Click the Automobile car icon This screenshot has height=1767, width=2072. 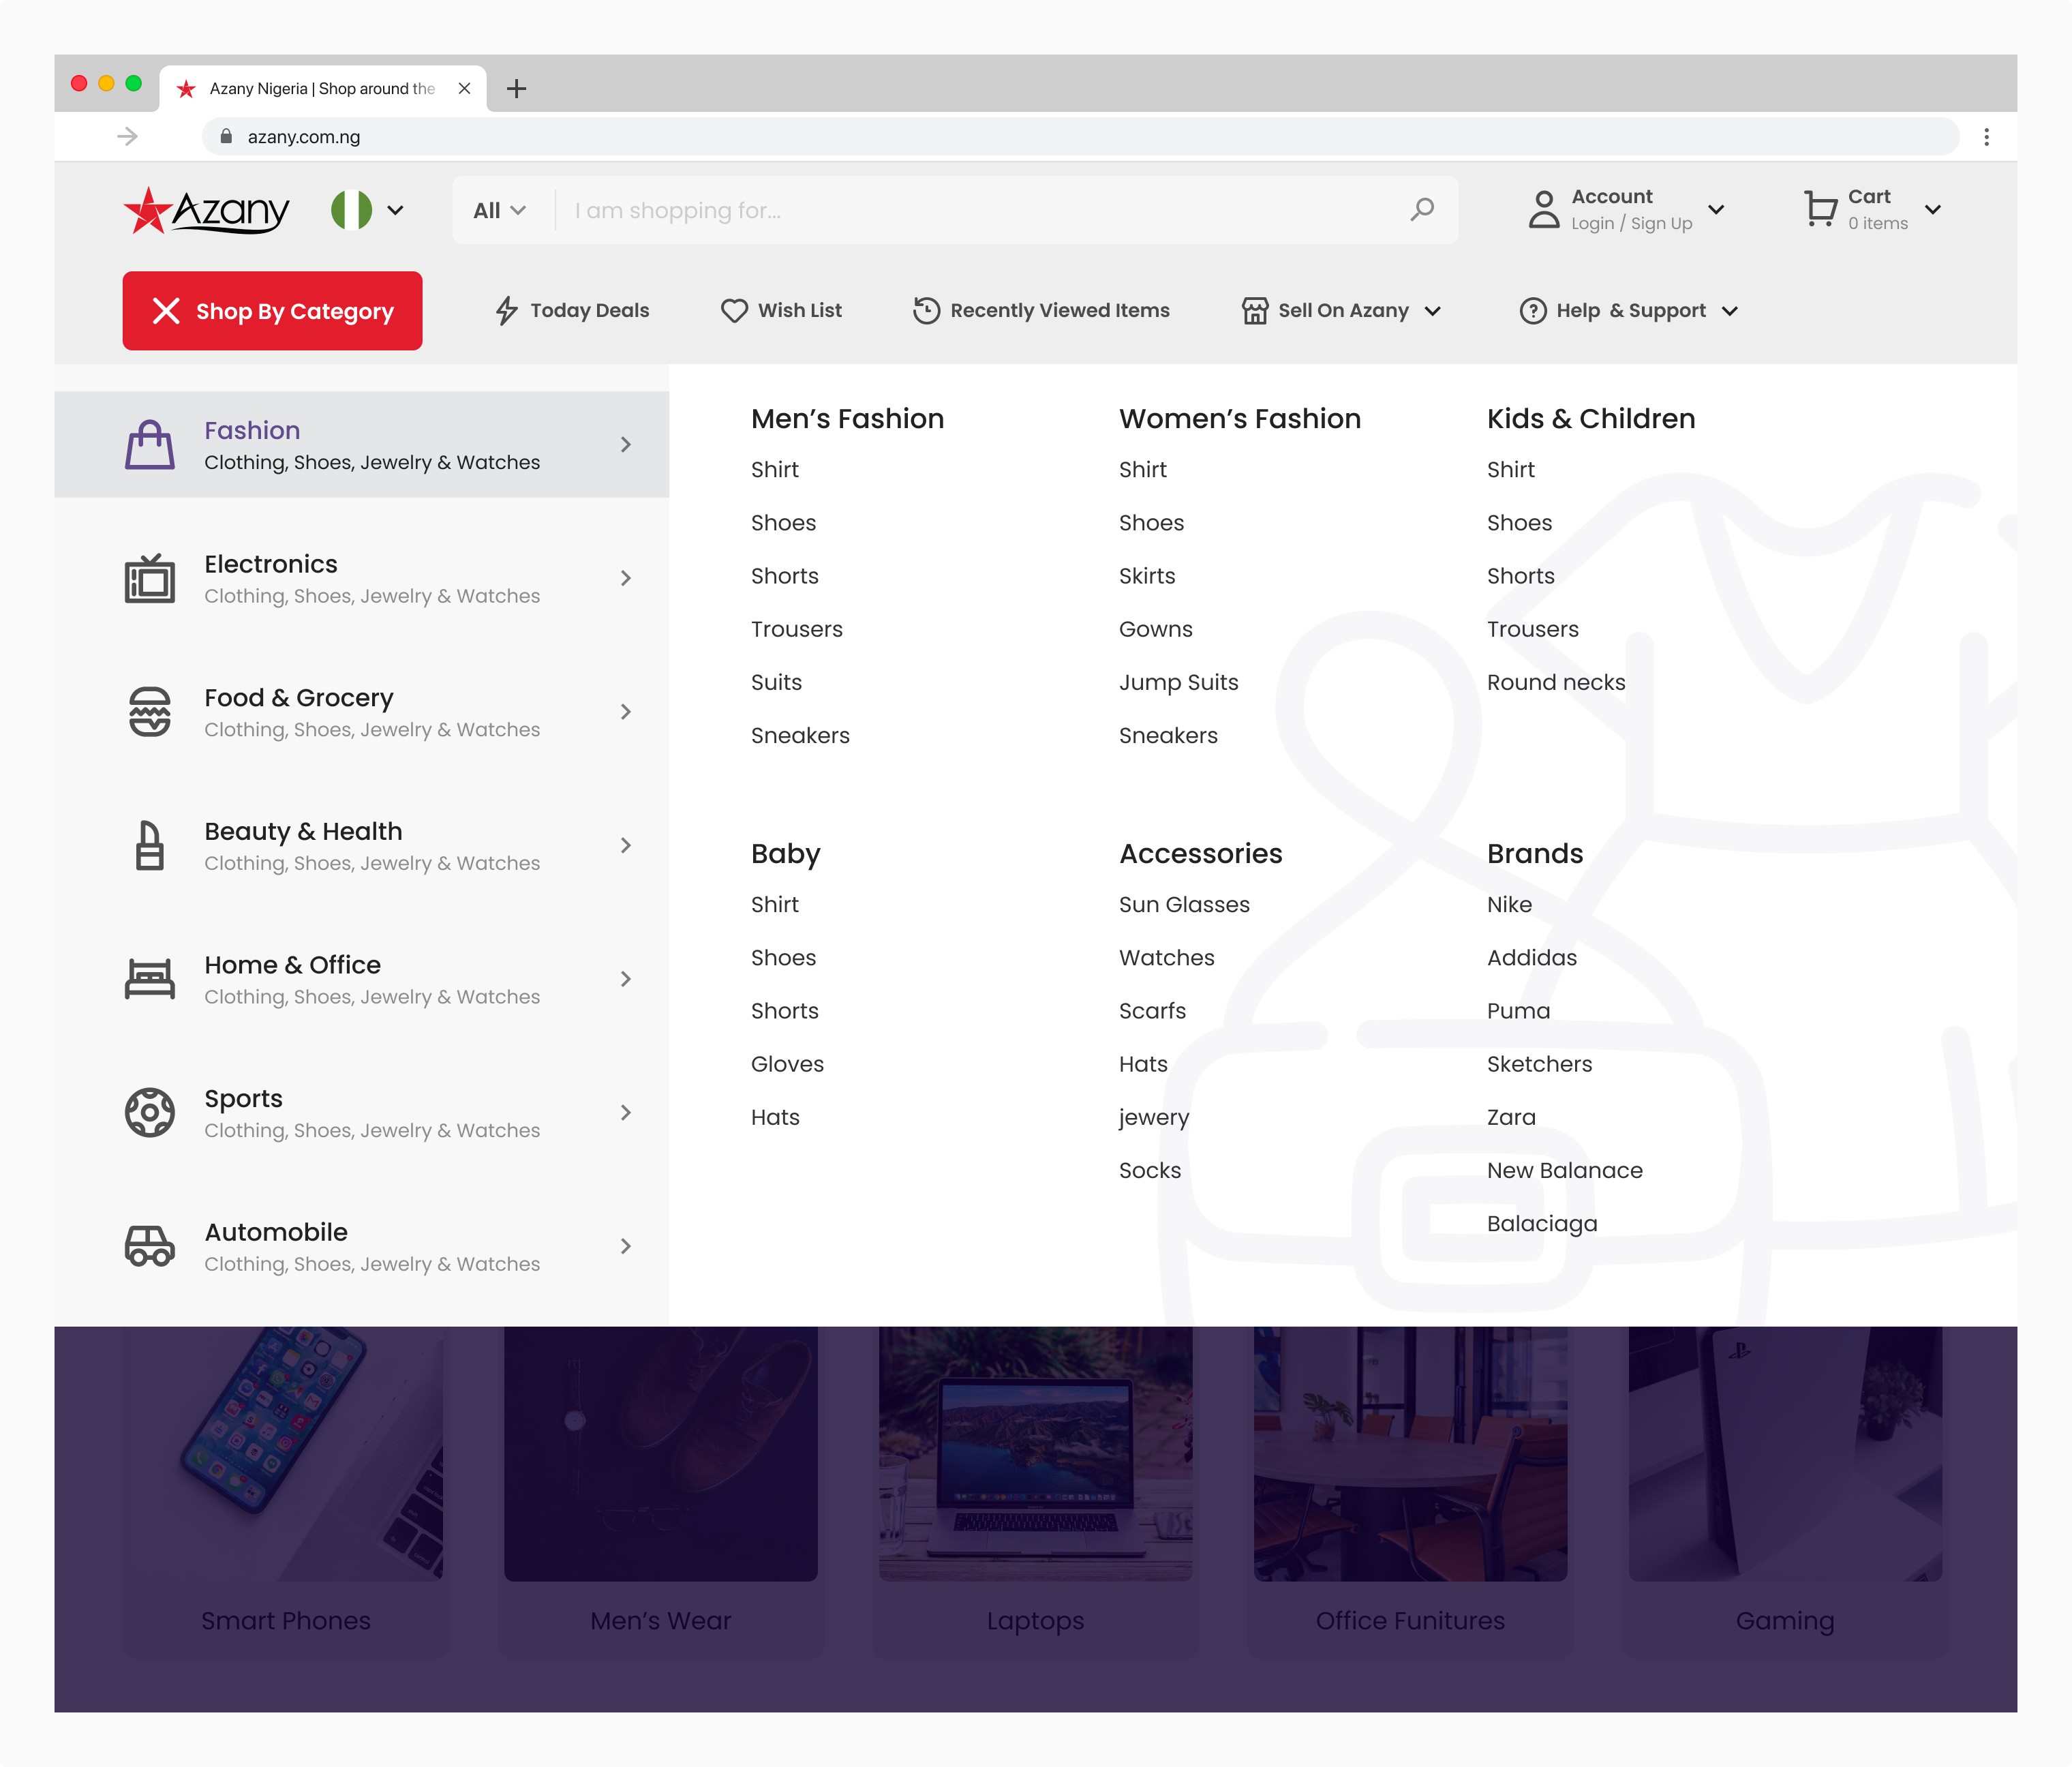tap(150, 1246)
